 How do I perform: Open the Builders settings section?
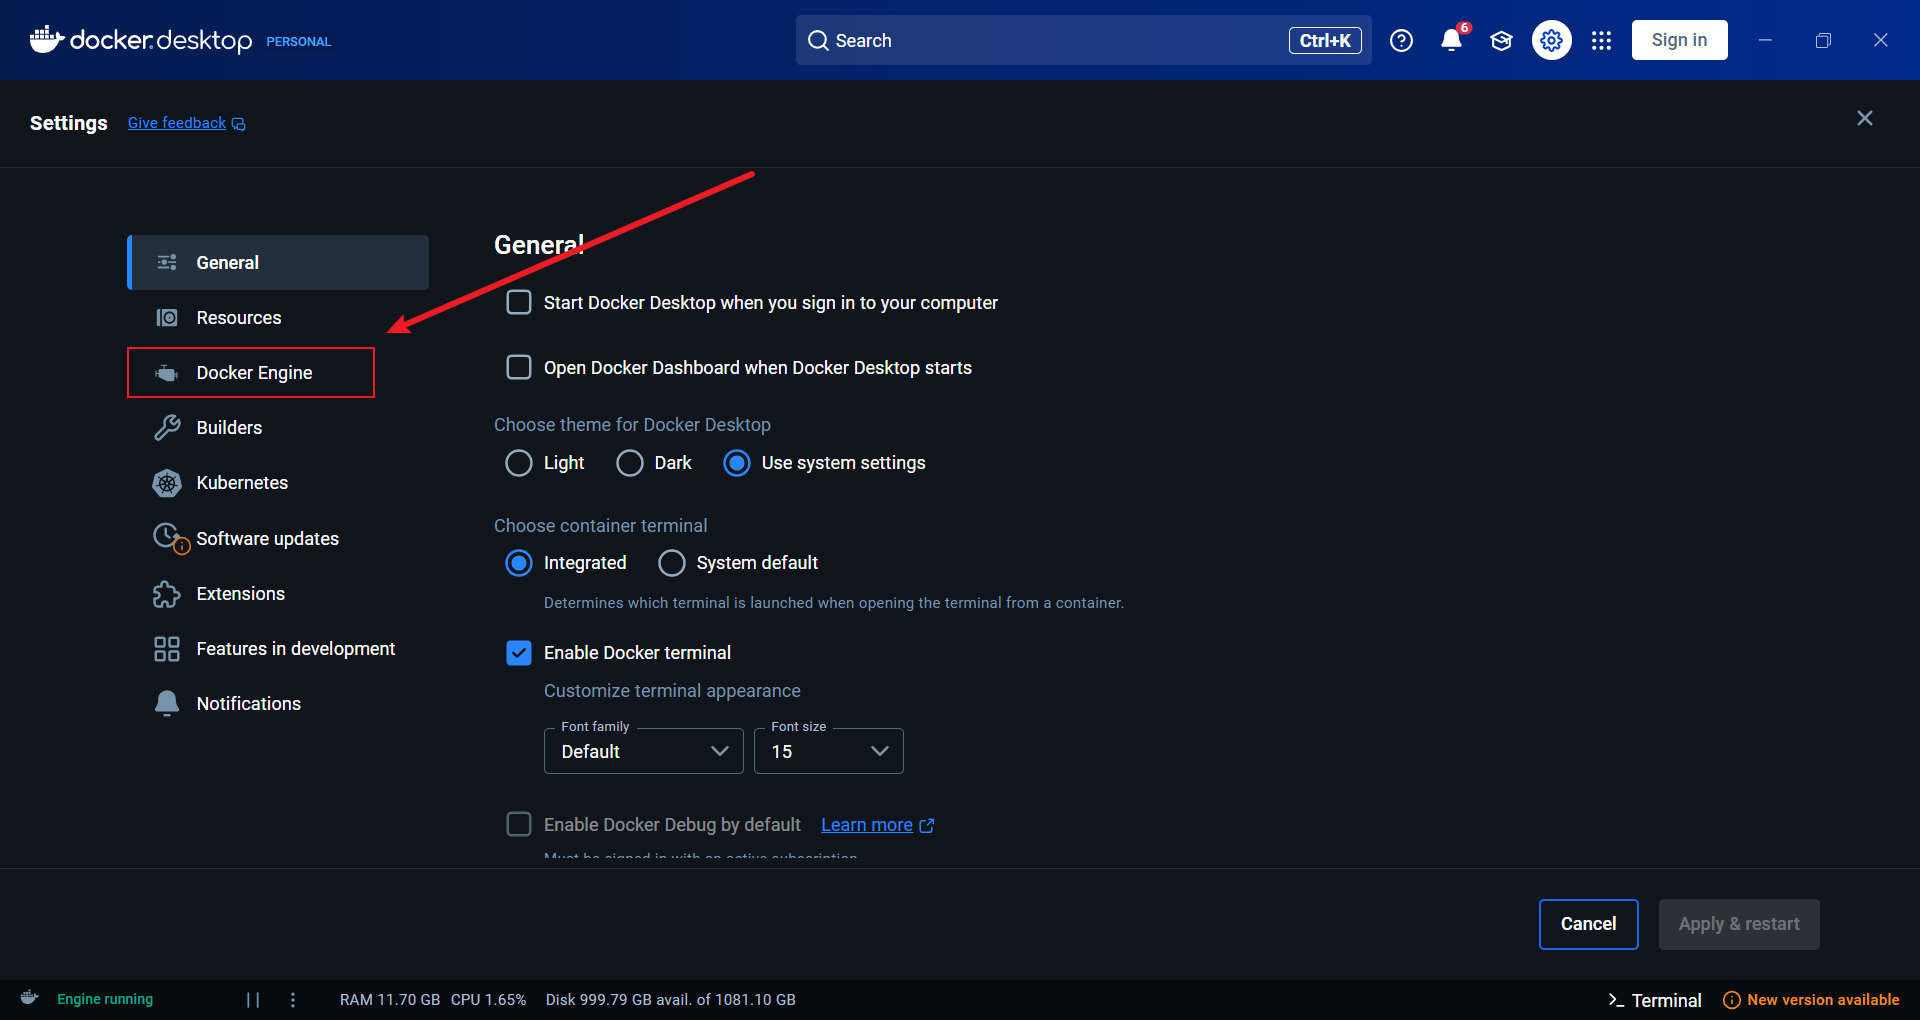click(278, 428)
